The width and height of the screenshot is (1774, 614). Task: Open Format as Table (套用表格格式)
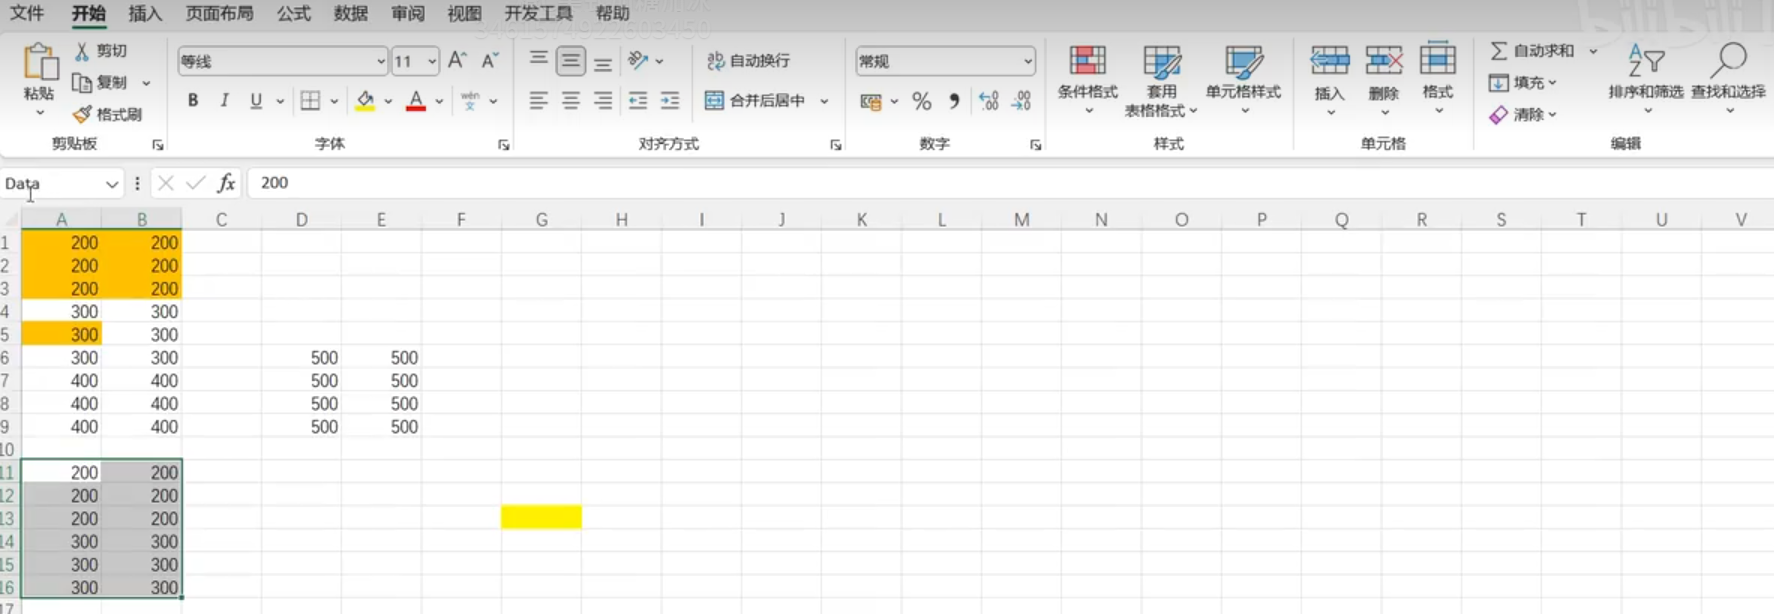pyautogui.click(x=1161, y=80)
